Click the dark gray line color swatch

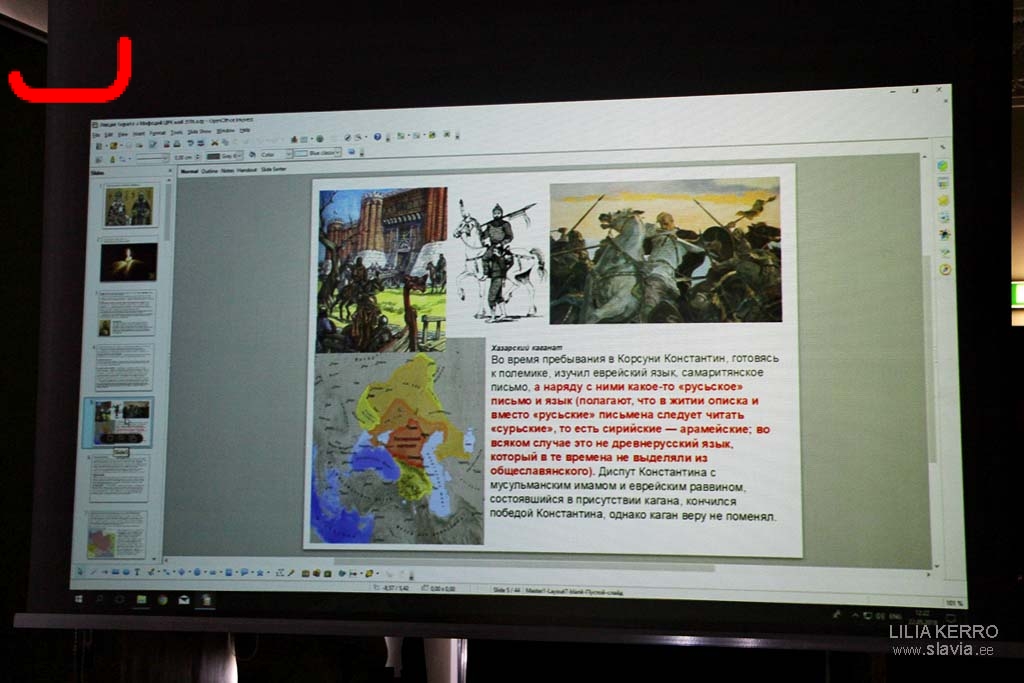click(213, 157)
